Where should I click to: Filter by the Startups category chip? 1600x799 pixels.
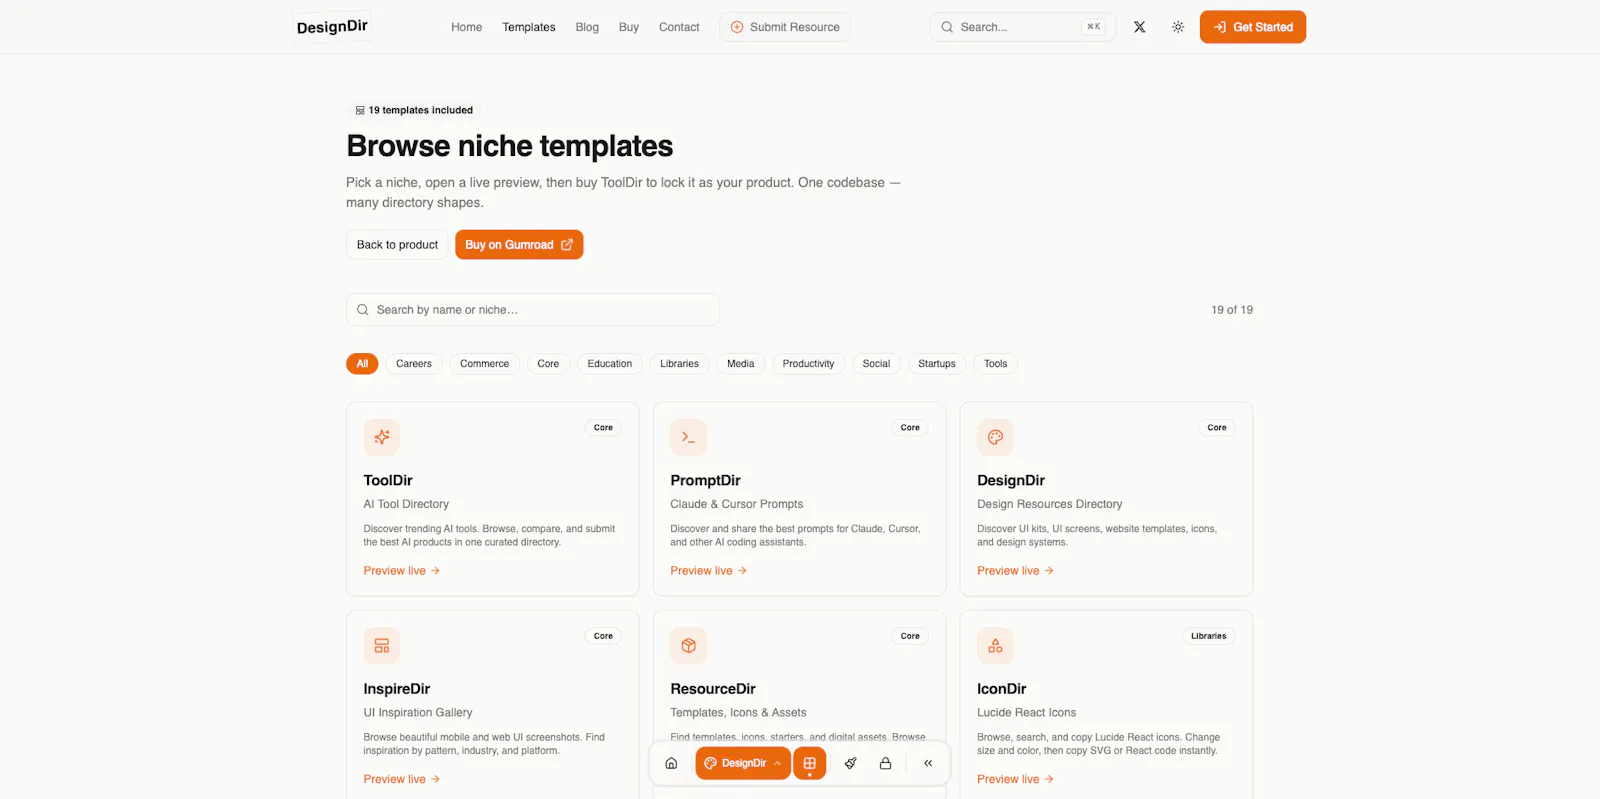coord(937,364)
